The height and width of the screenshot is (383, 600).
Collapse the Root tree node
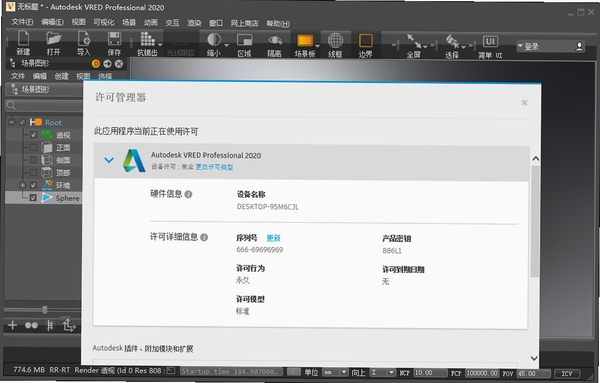tap(12, 122)
